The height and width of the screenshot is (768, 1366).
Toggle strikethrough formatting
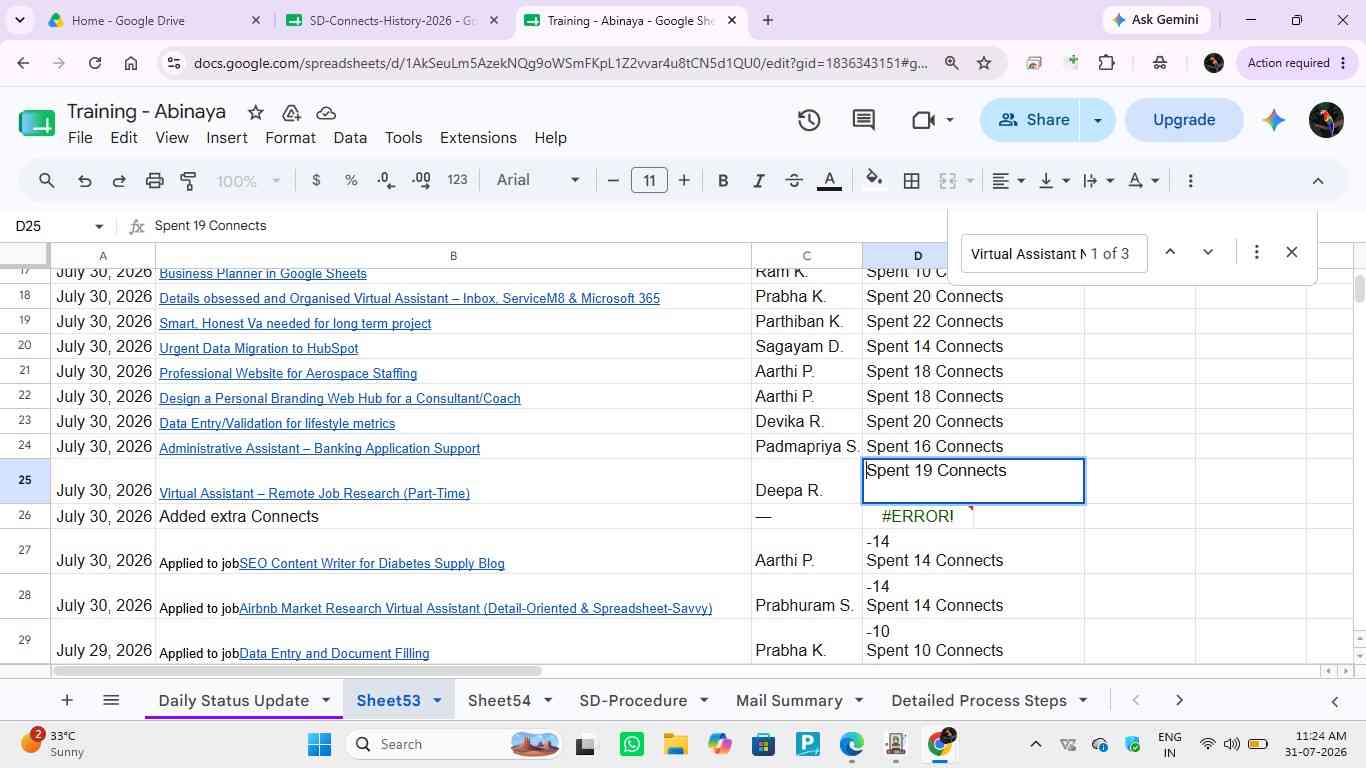pos(794,181)
